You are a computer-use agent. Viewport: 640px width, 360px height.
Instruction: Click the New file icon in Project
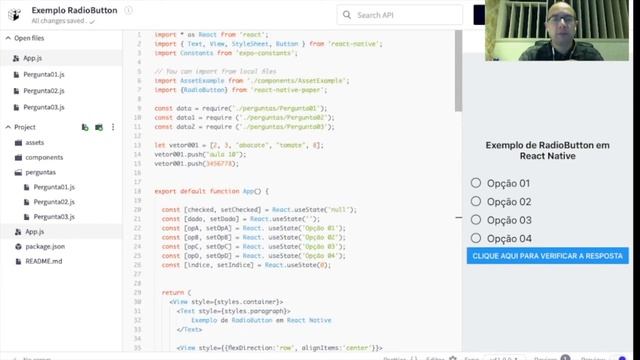pos(85,127)
